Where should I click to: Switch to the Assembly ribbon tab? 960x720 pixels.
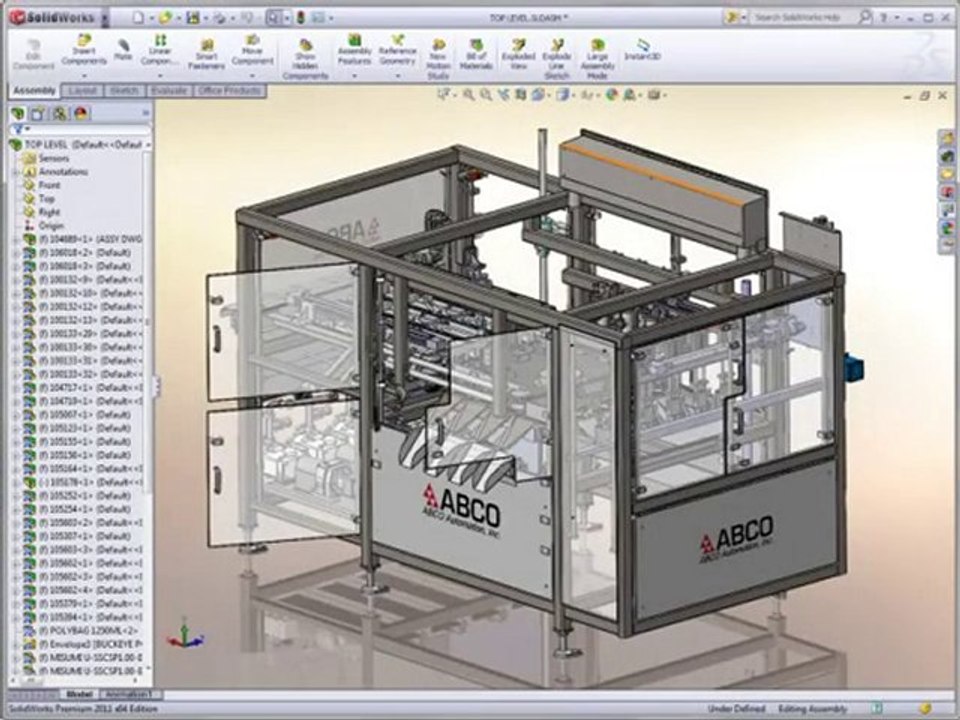tap(34, 91)
